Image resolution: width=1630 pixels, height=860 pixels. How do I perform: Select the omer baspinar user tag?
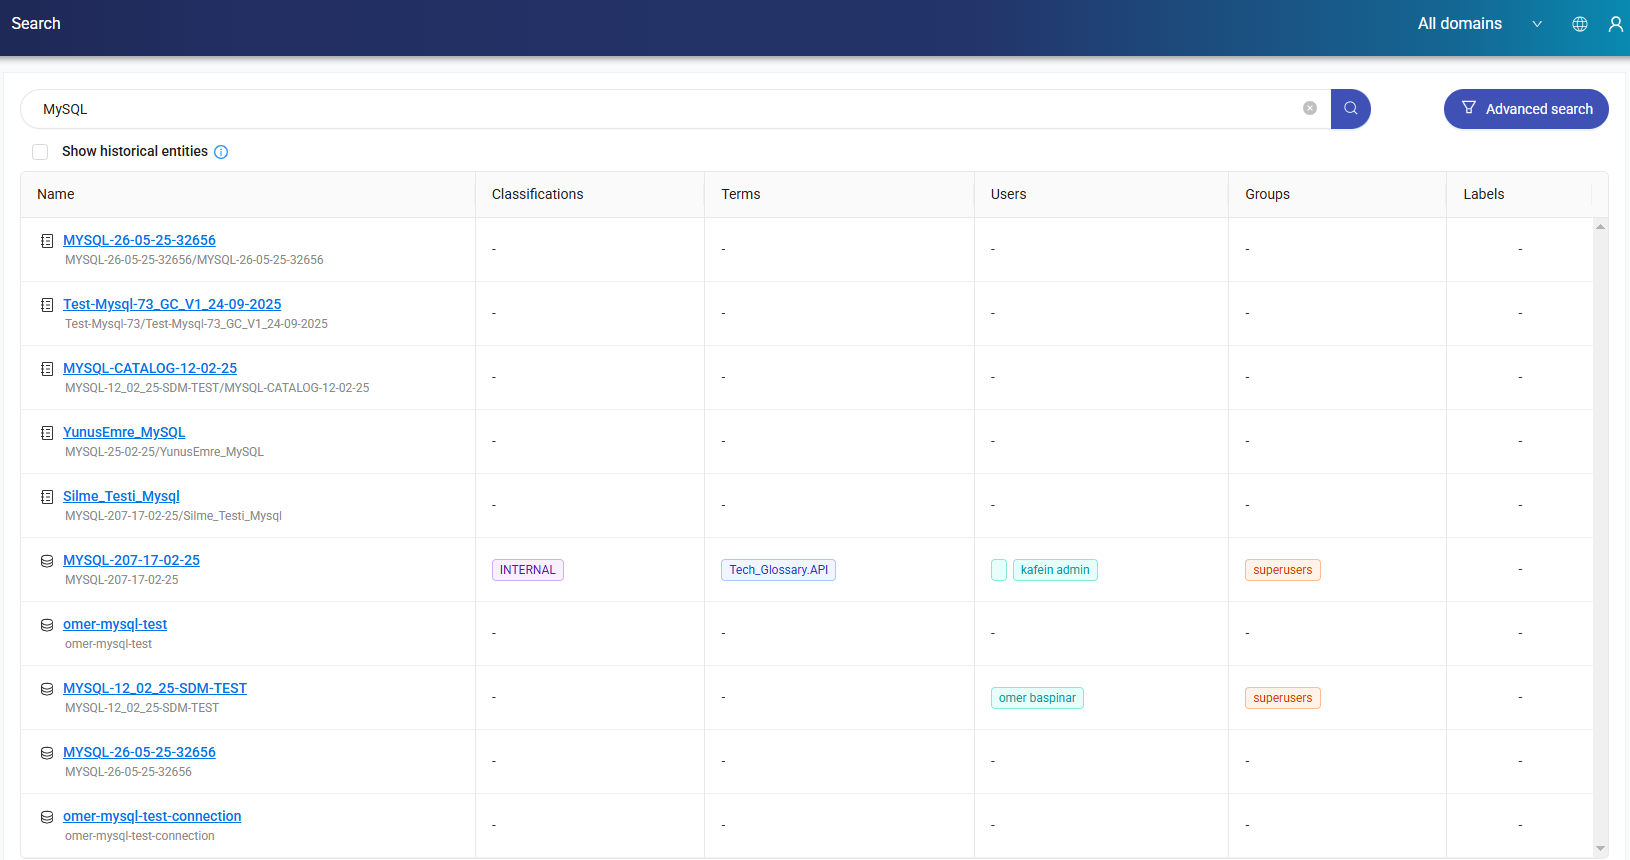(1037, 698)
